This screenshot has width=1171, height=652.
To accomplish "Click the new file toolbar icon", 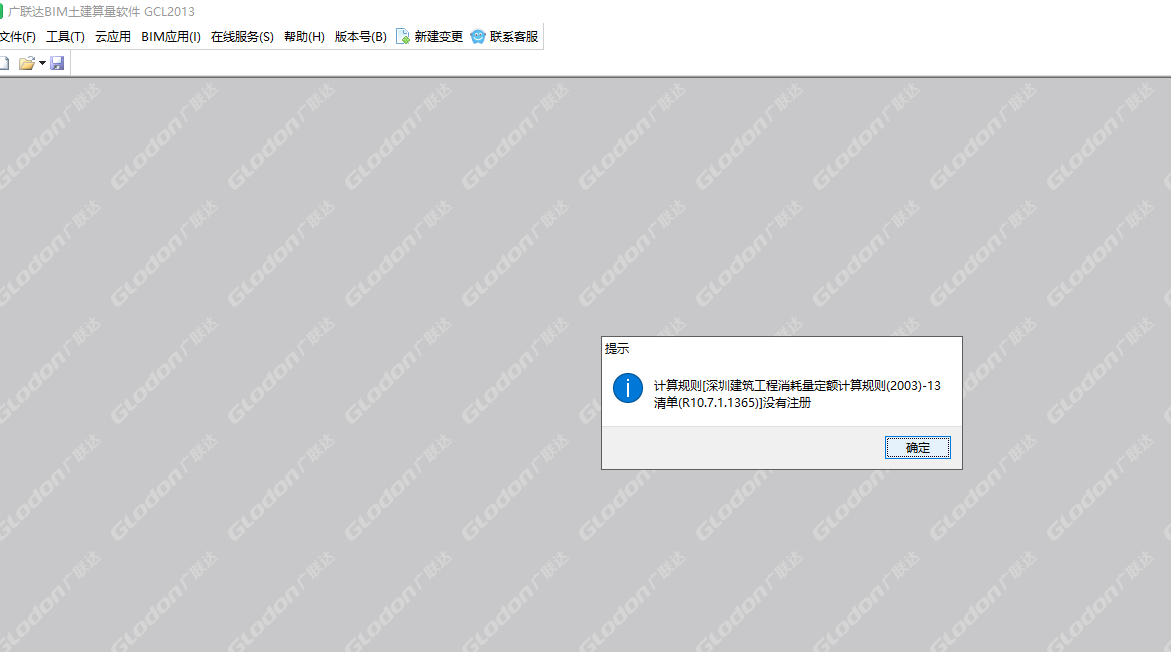I will click(4, 63).
